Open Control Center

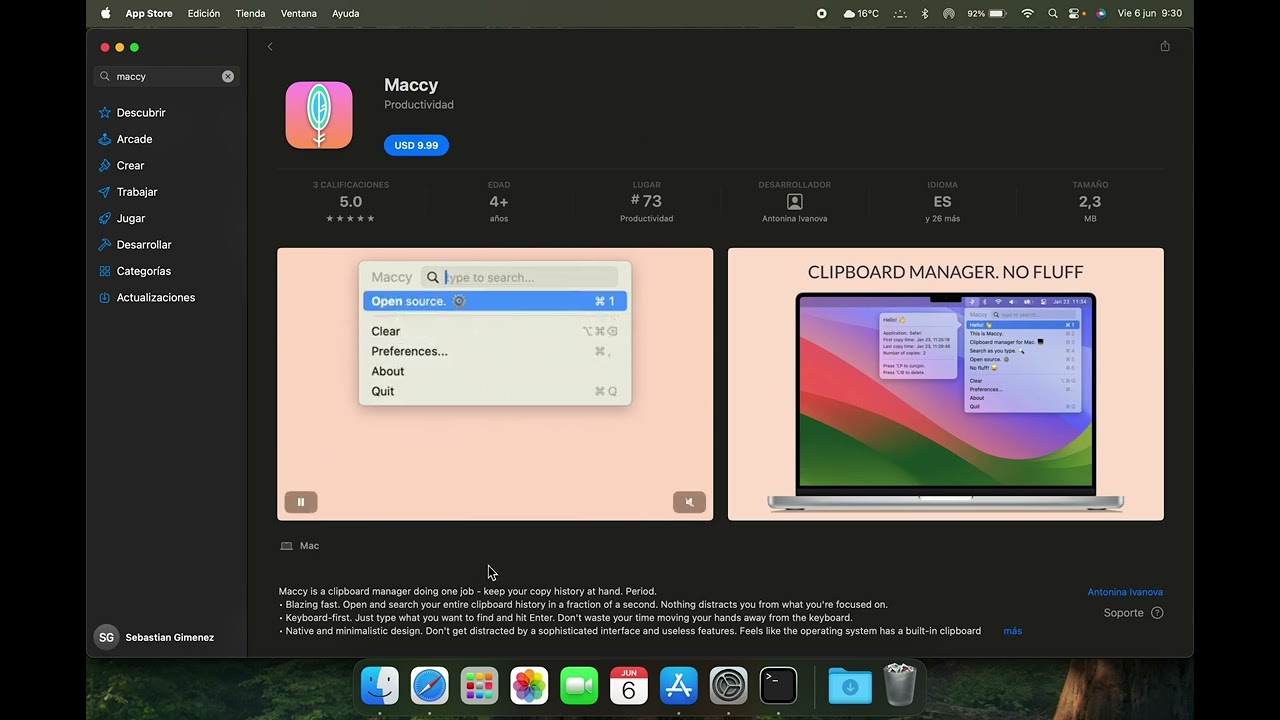[x=1076, y=13]
